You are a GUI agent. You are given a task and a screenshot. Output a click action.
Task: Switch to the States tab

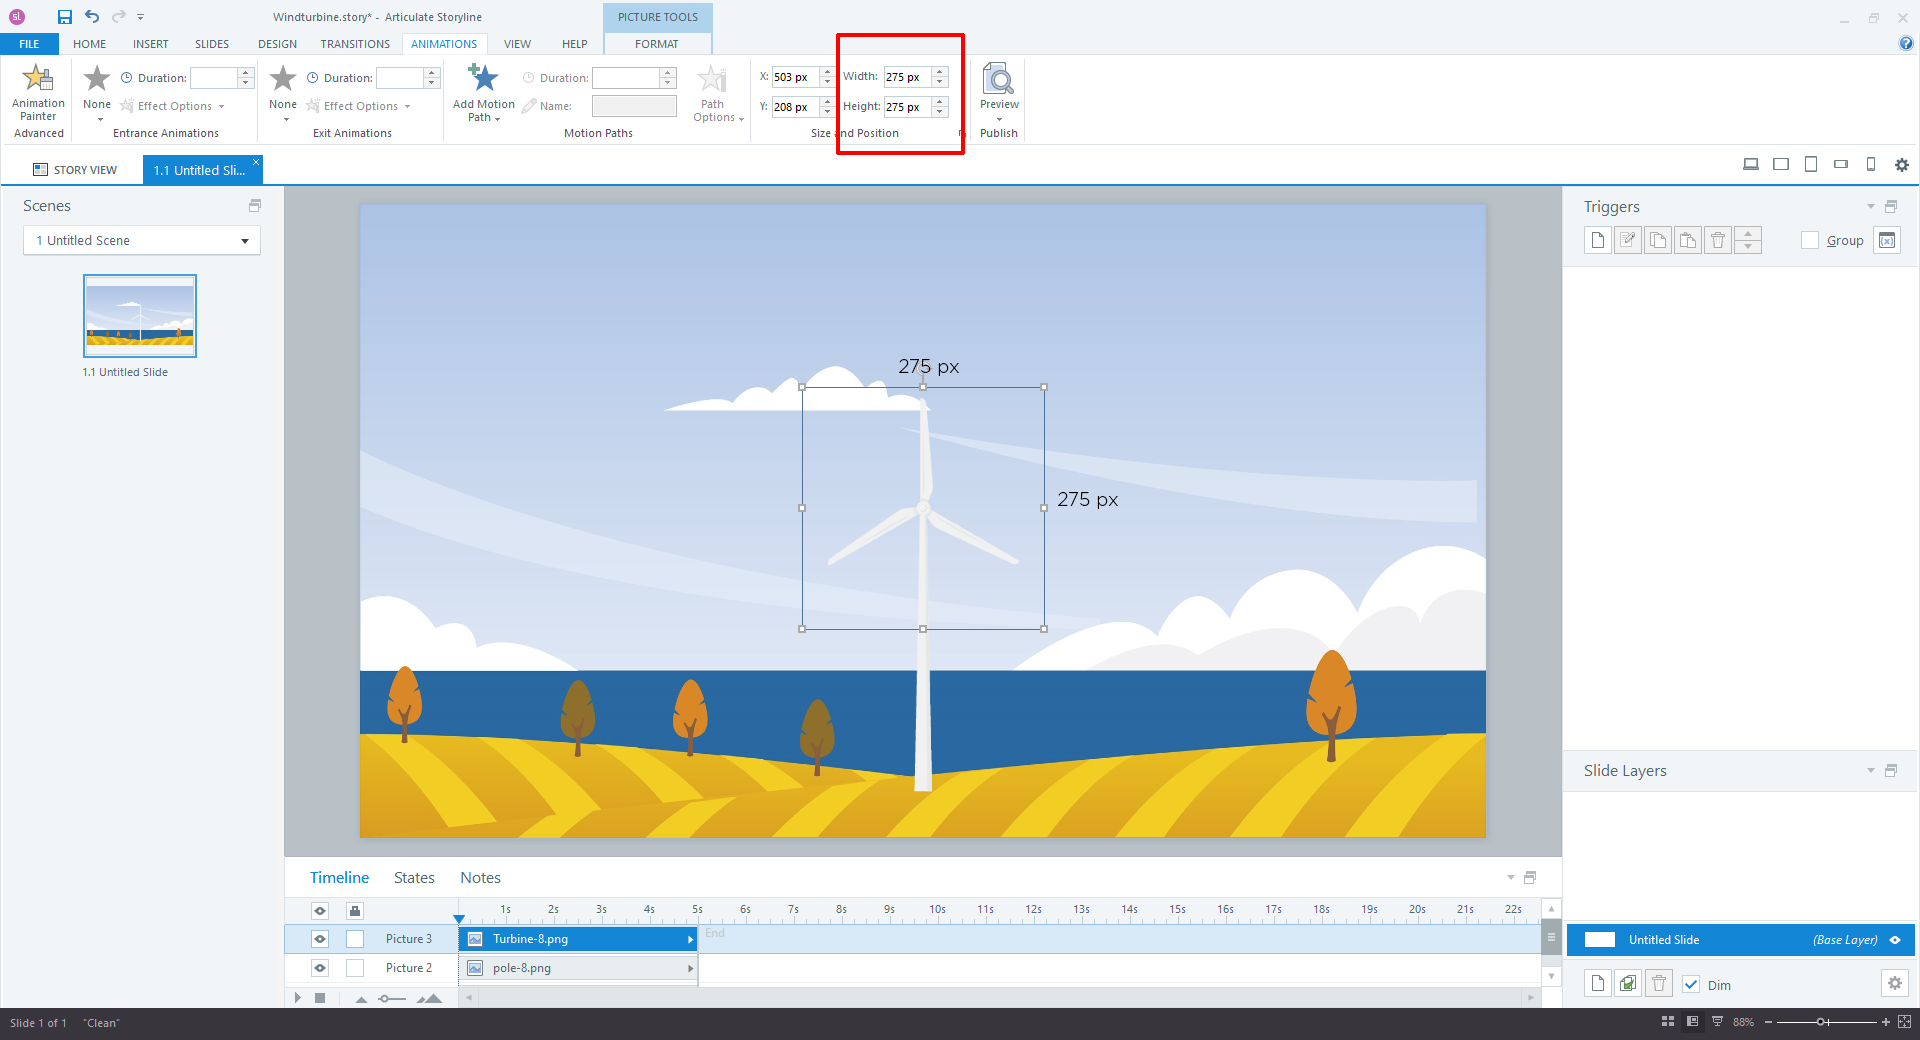(414, 878)
